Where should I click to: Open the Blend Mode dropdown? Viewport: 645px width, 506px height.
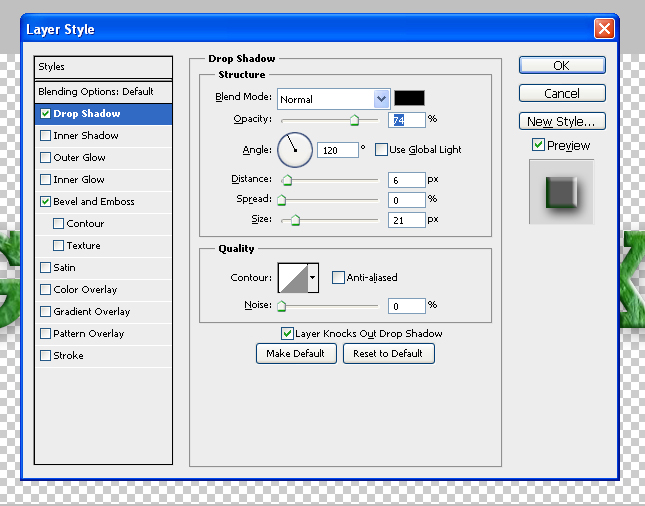(x=381, y=99)
